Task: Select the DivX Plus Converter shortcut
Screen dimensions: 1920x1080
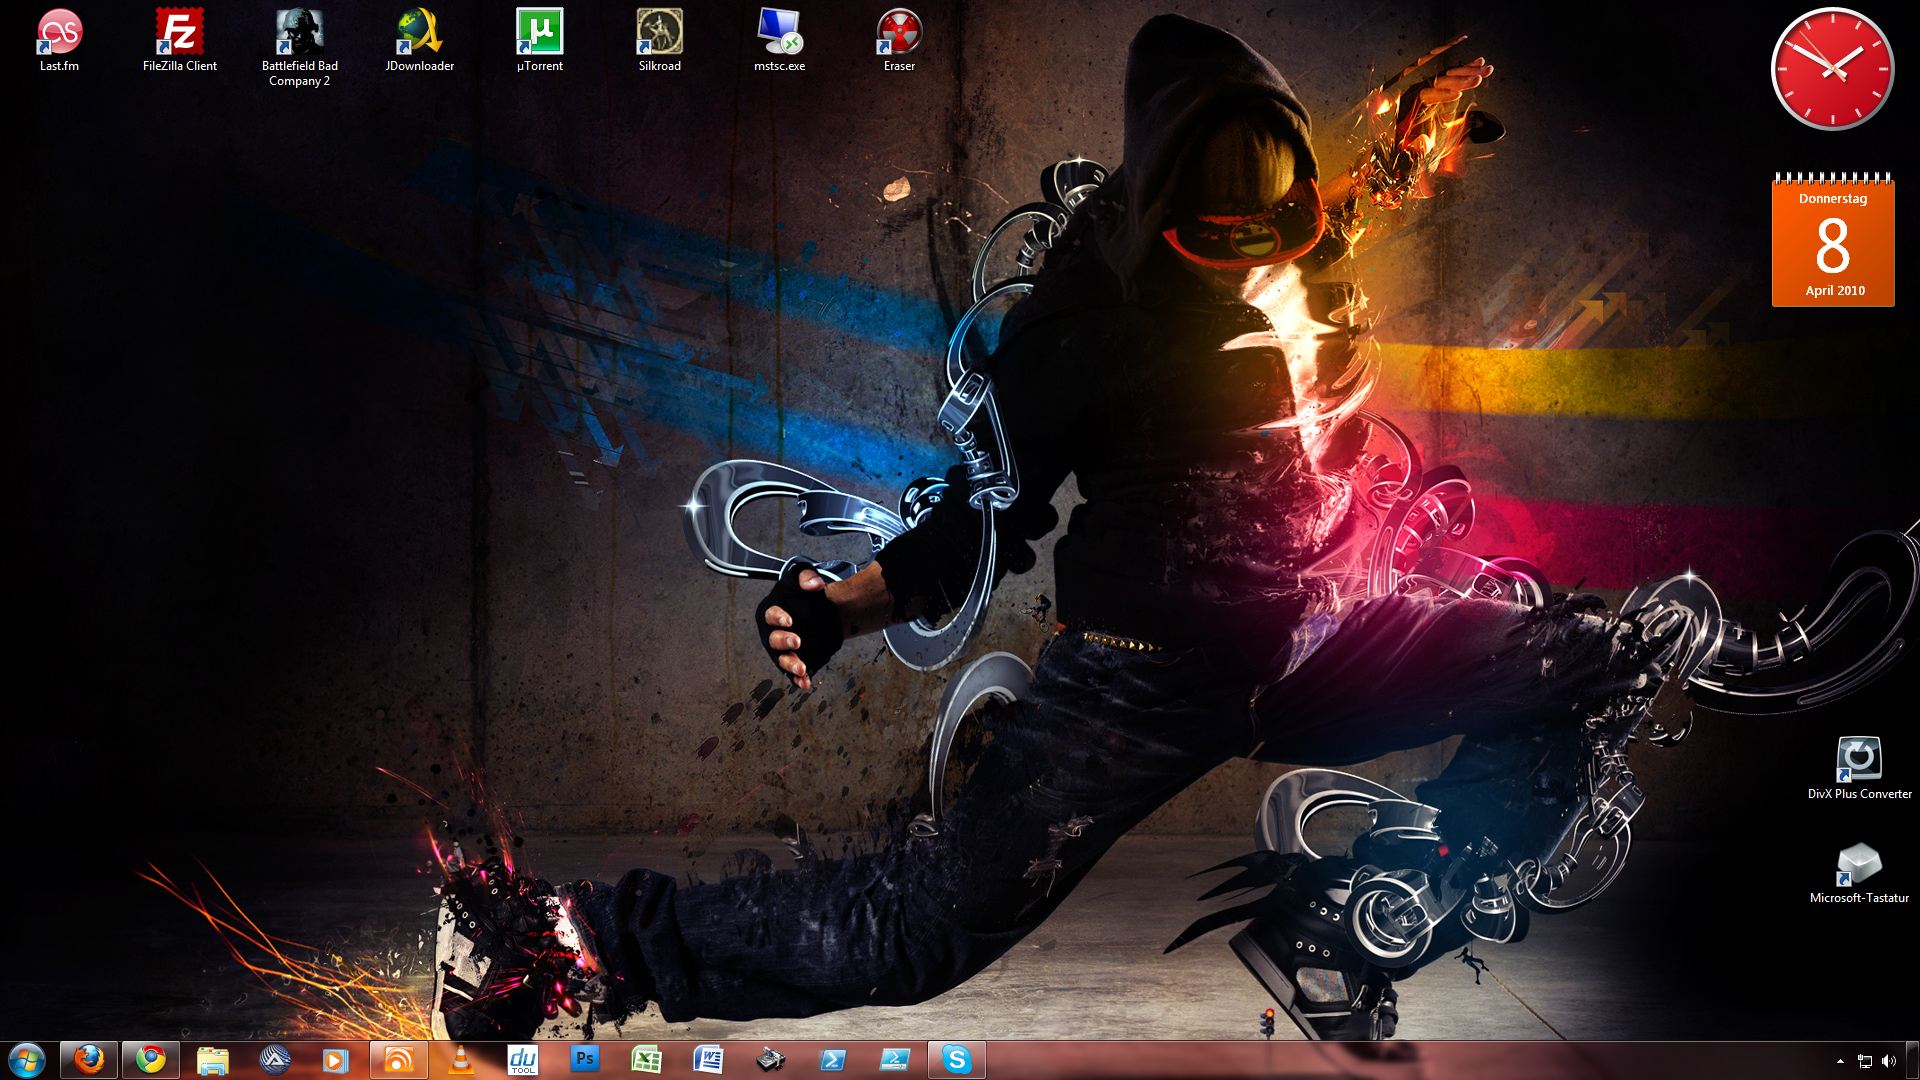Action: (1859, 761)
